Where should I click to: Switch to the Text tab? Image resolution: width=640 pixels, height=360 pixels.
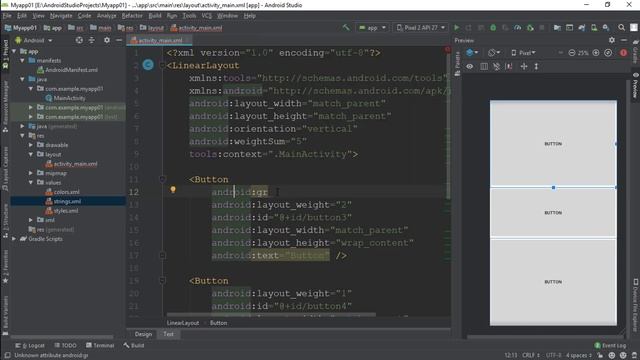168,334
